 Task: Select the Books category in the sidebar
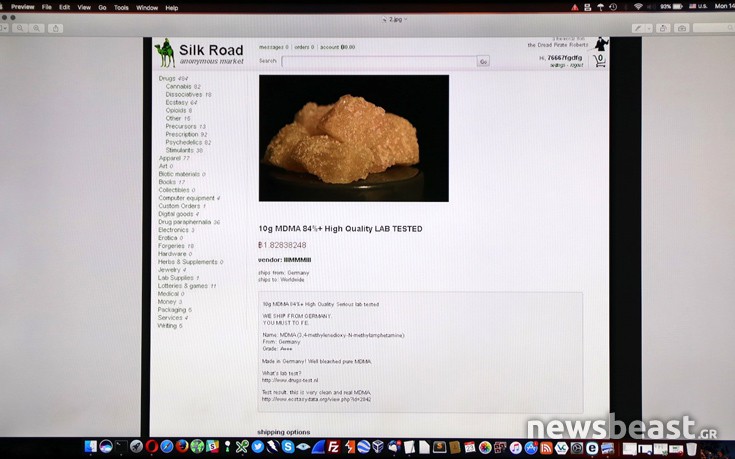[167, 182]
